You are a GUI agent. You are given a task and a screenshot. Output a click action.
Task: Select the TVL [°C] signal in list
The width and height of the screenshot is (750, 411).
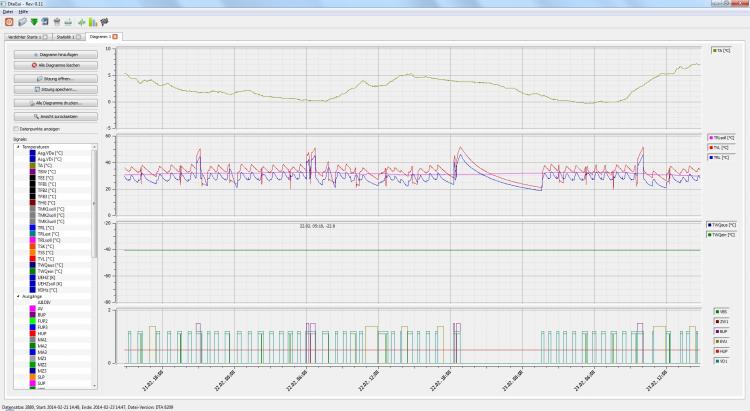click(45, 259)
